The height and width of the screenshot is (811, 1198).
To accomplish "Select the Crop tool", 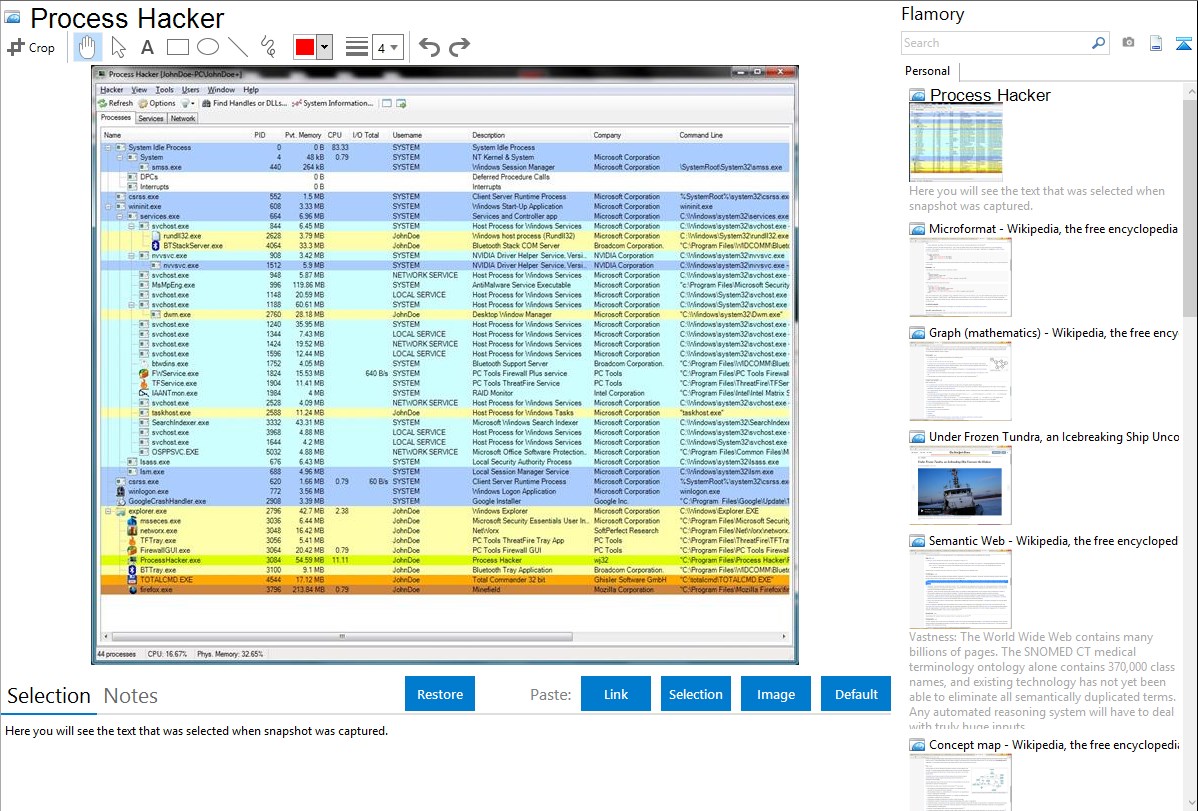I will click(x=31, y=47).
